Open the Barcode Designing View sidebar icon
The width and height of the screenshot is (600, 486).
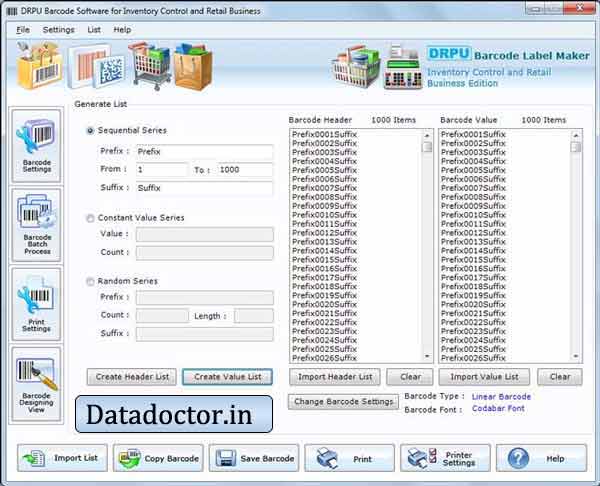(36, 384)
